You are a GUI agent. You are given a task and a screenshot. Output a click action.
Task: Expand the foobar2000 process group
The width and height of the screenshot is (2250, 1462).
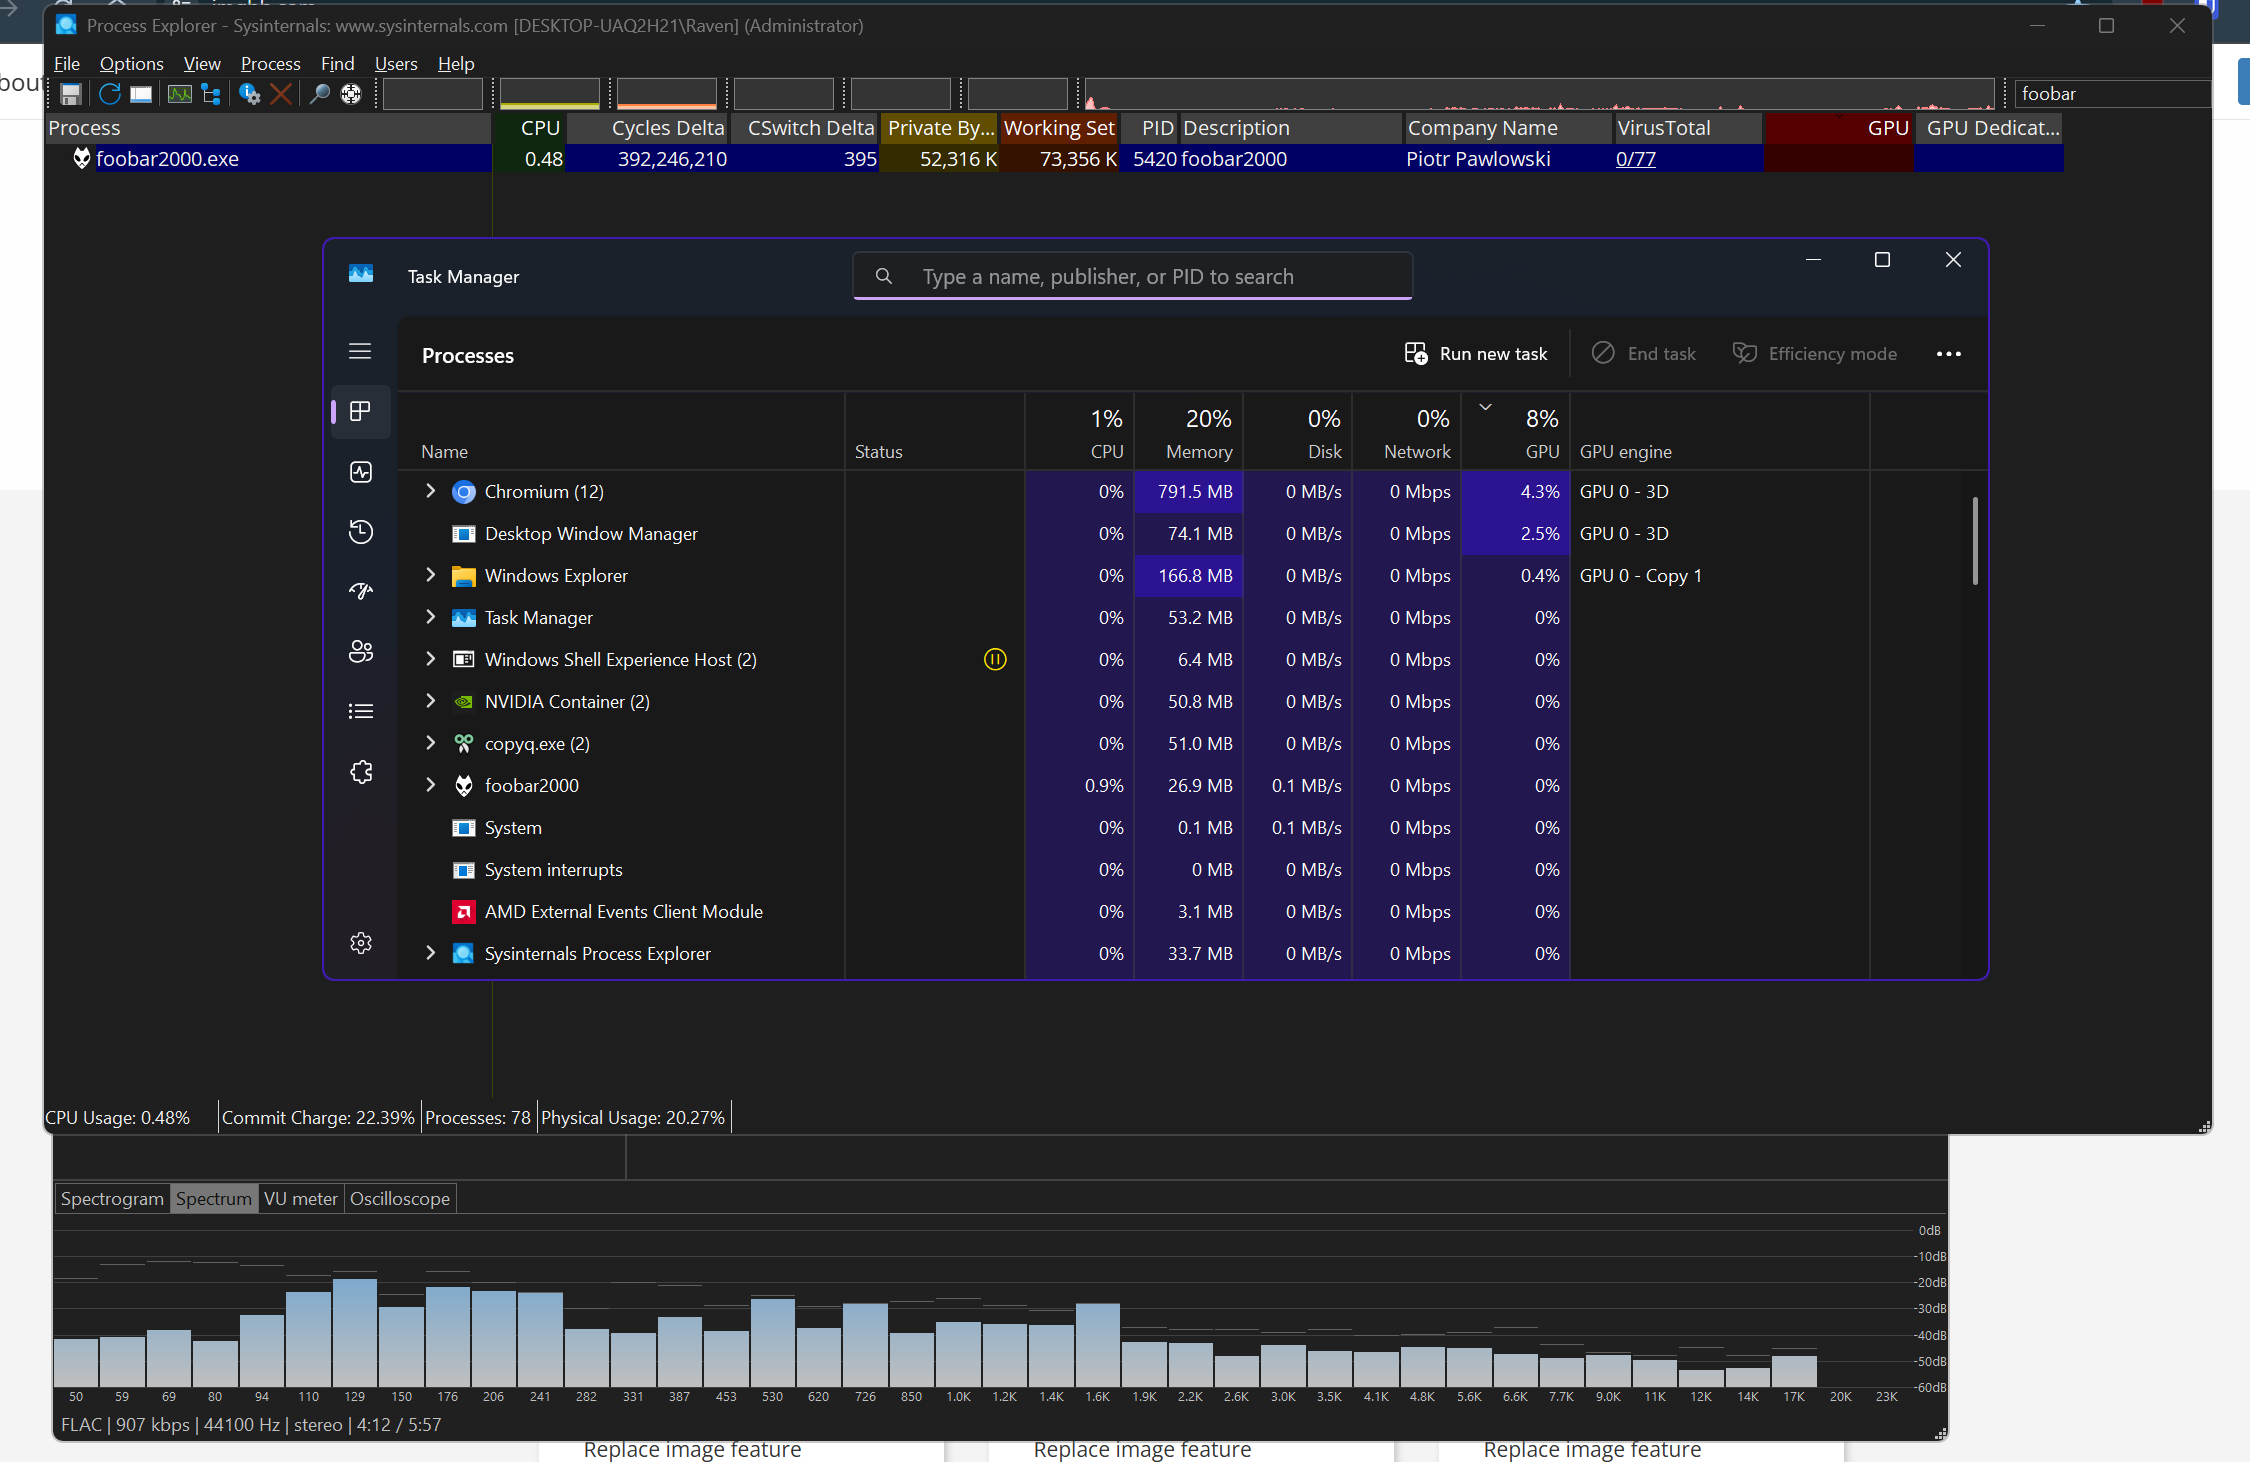(431, 785)
